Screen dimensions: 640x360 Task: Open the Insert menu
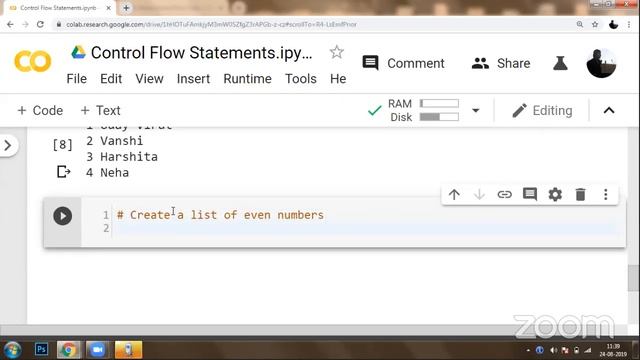(193, 79)
